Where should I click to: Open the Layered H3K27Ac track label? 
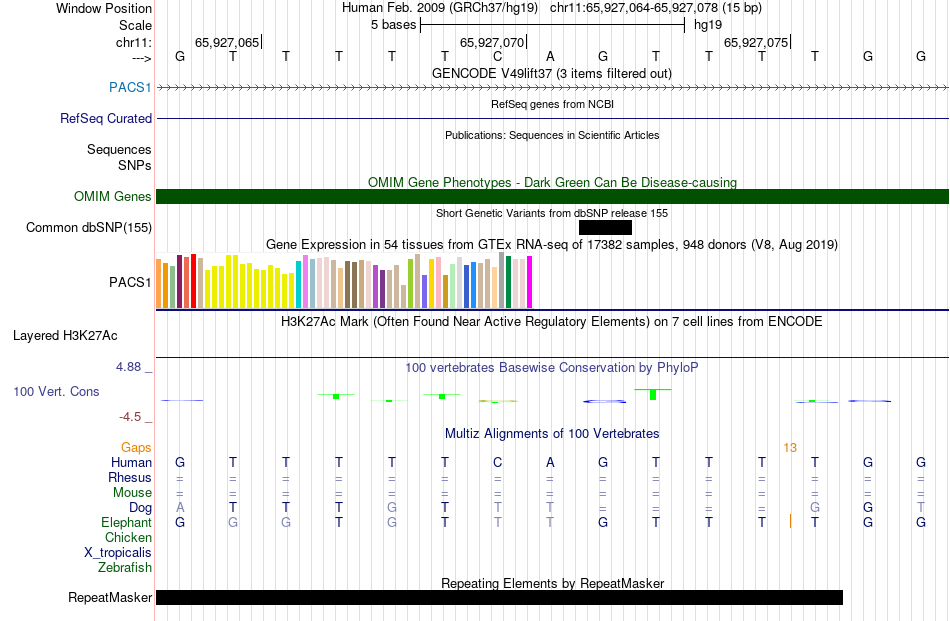(65, 336)
